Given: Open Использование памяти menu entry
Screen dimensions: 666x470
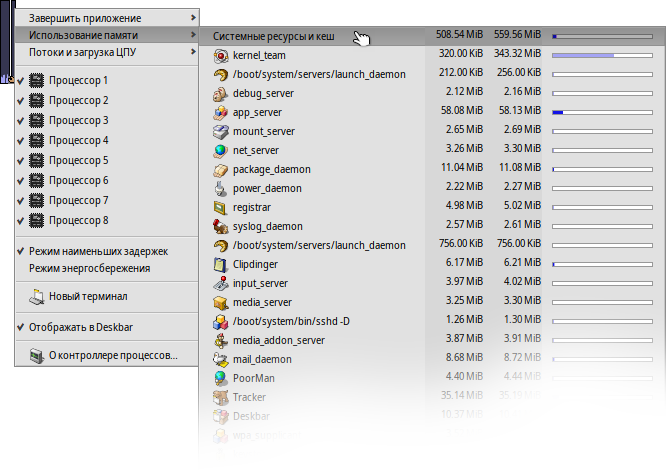Looking at the screenshot, I should [x=107, y=35].
